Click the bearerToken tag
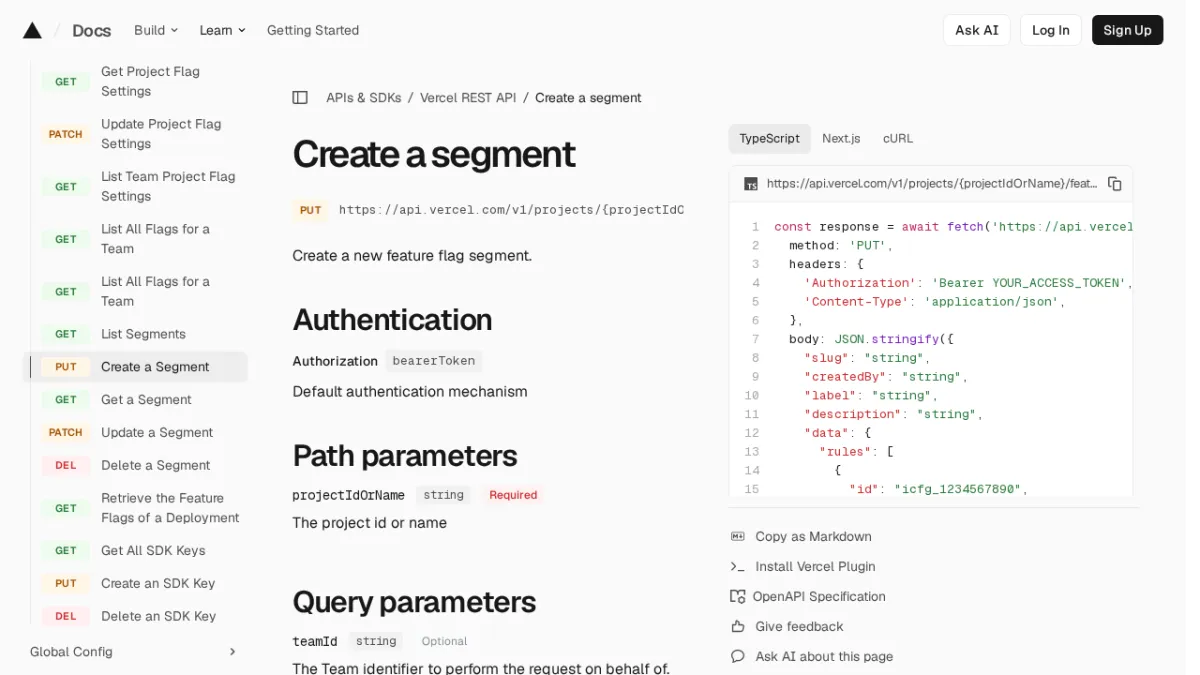 click(434, 361)
